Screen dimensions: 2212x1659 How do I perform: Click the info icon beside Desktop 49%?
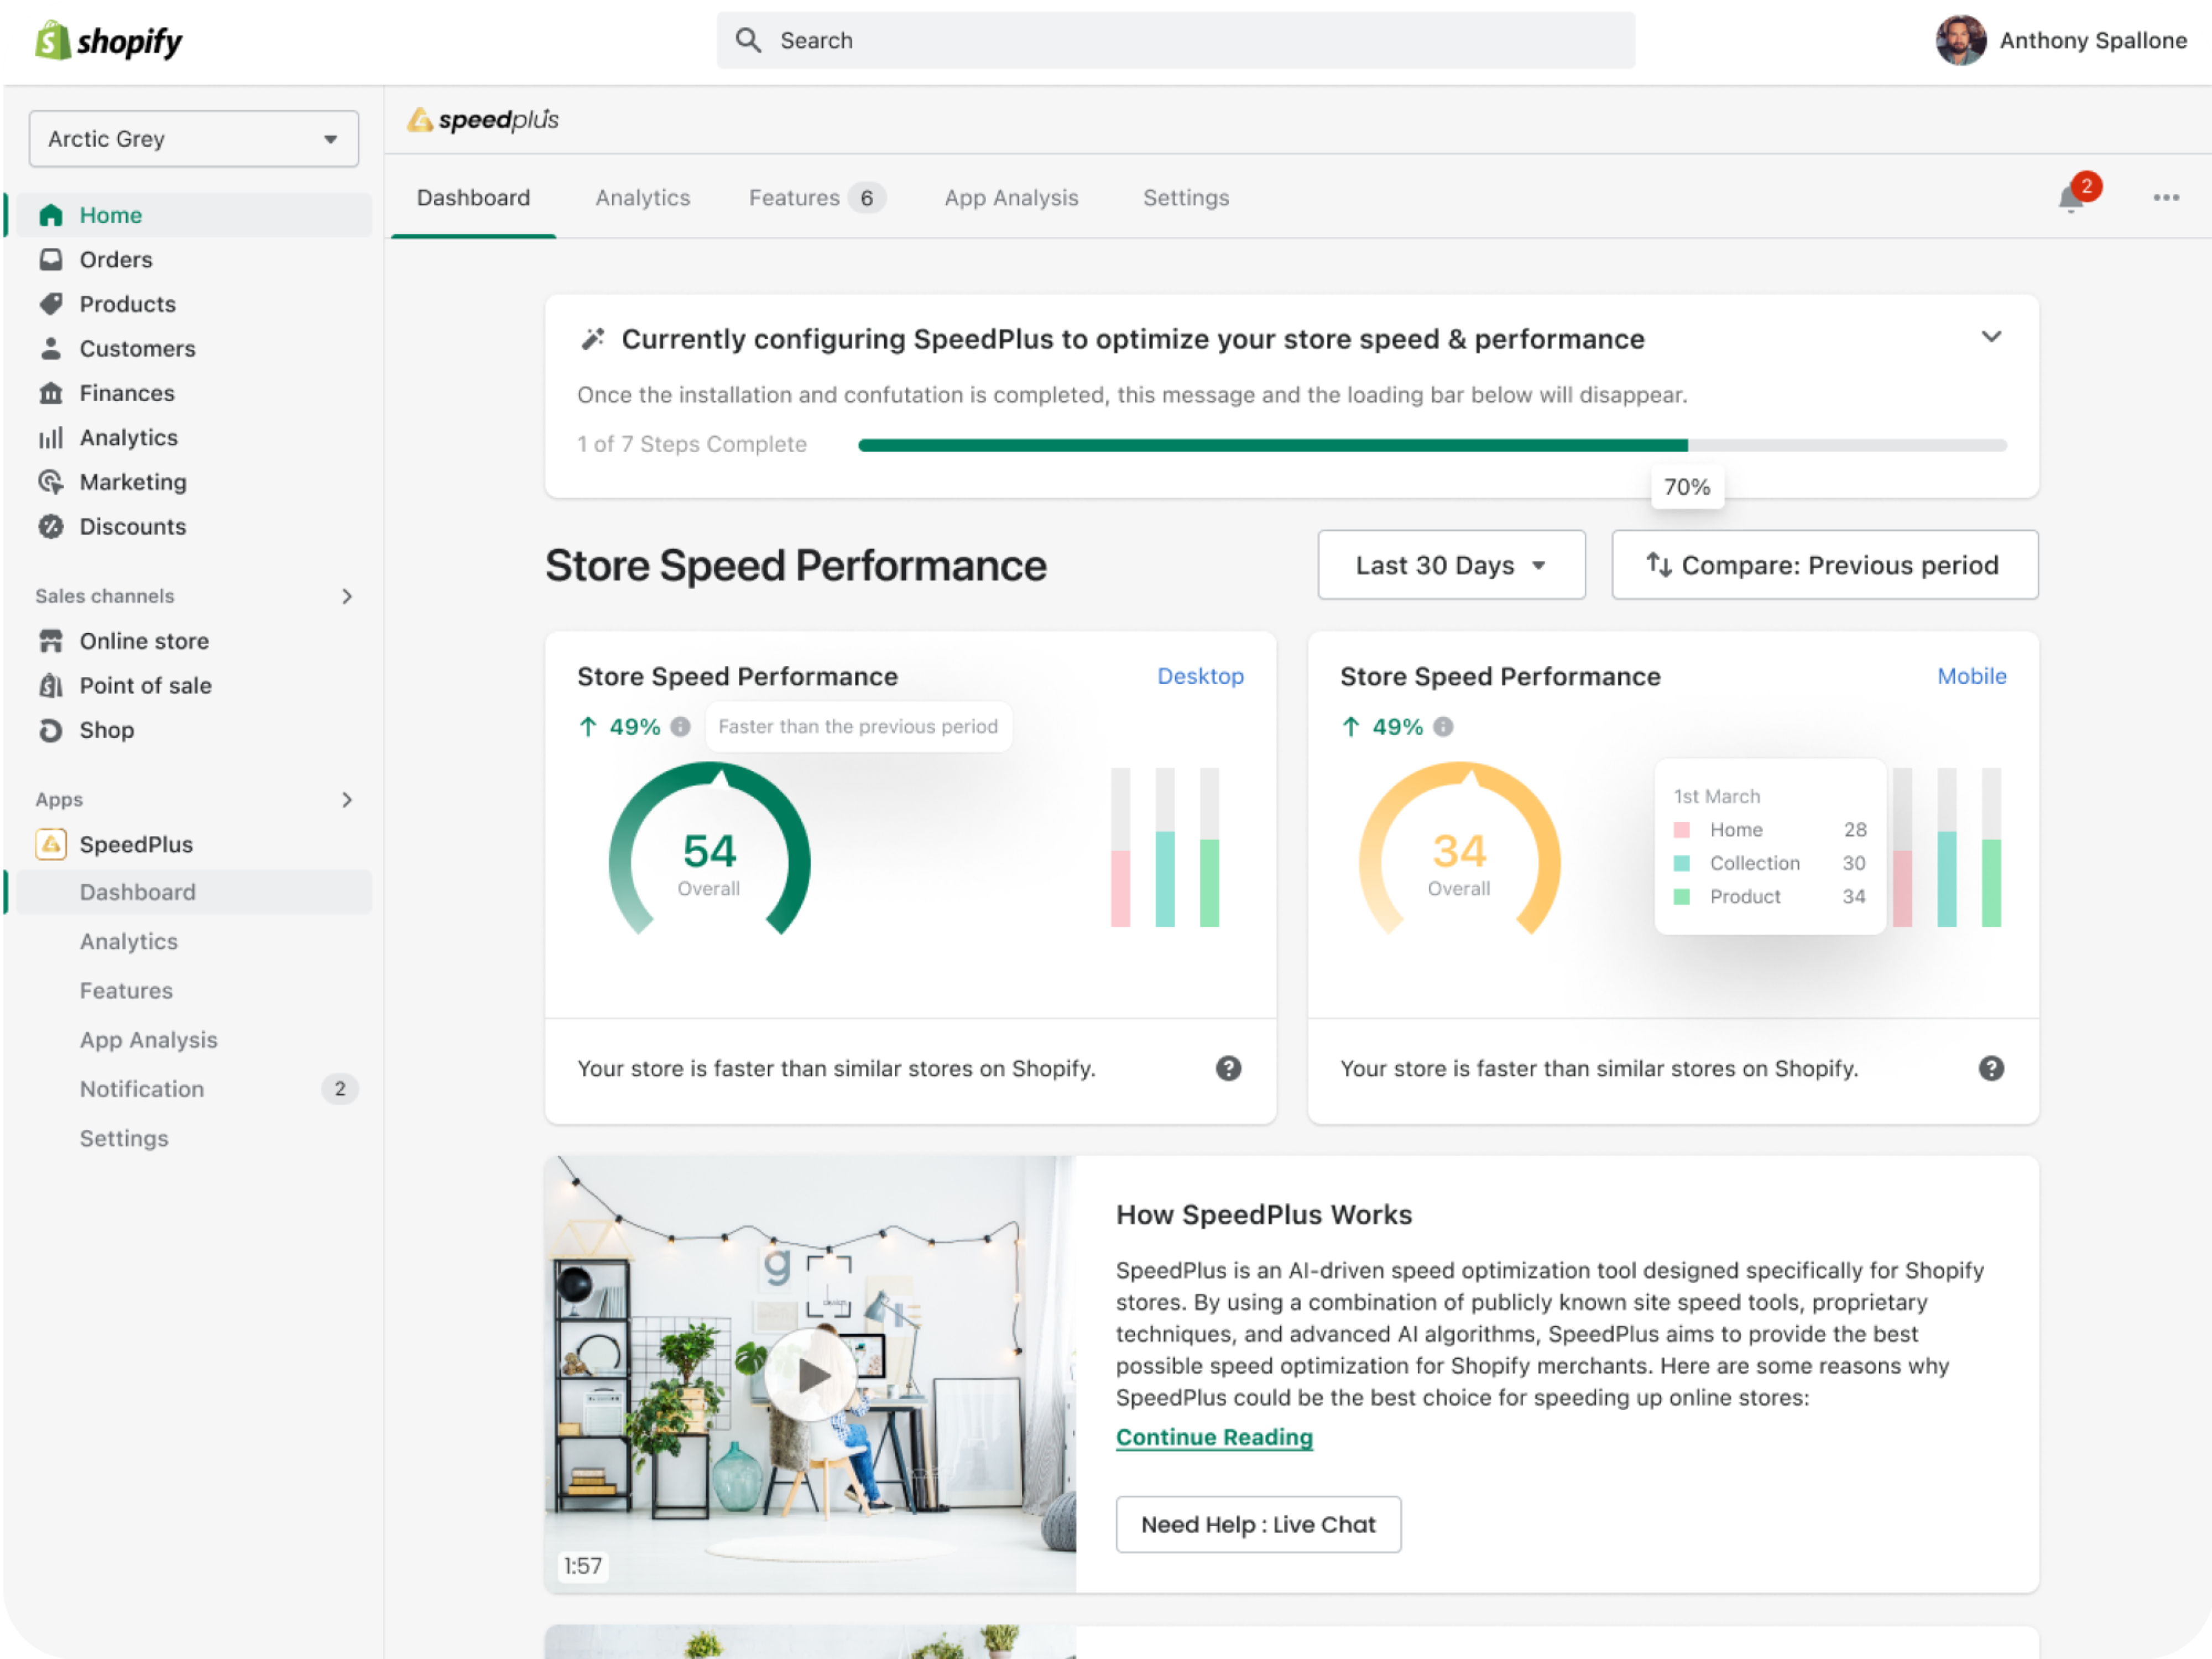click(x=680, y=727)
